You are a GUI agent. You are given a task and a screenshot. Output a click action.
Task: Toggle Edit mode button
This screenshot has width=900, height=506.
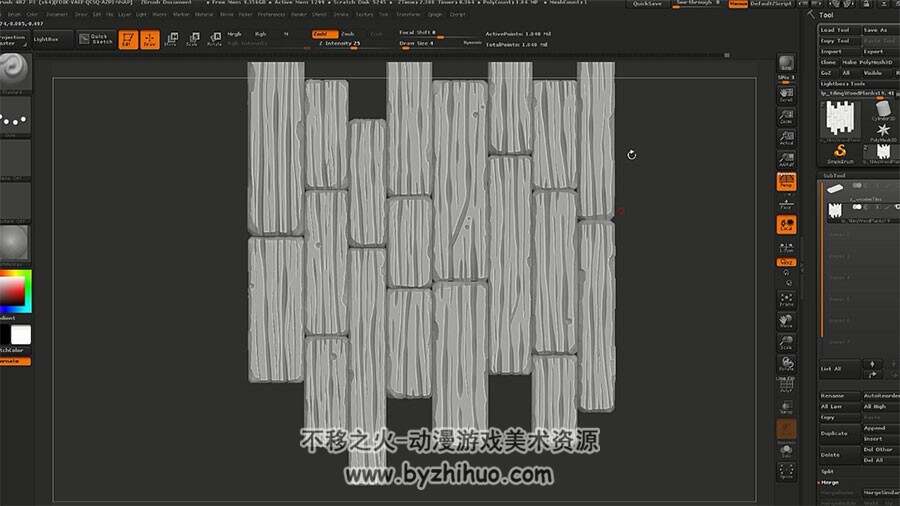(x=128, y=40)
